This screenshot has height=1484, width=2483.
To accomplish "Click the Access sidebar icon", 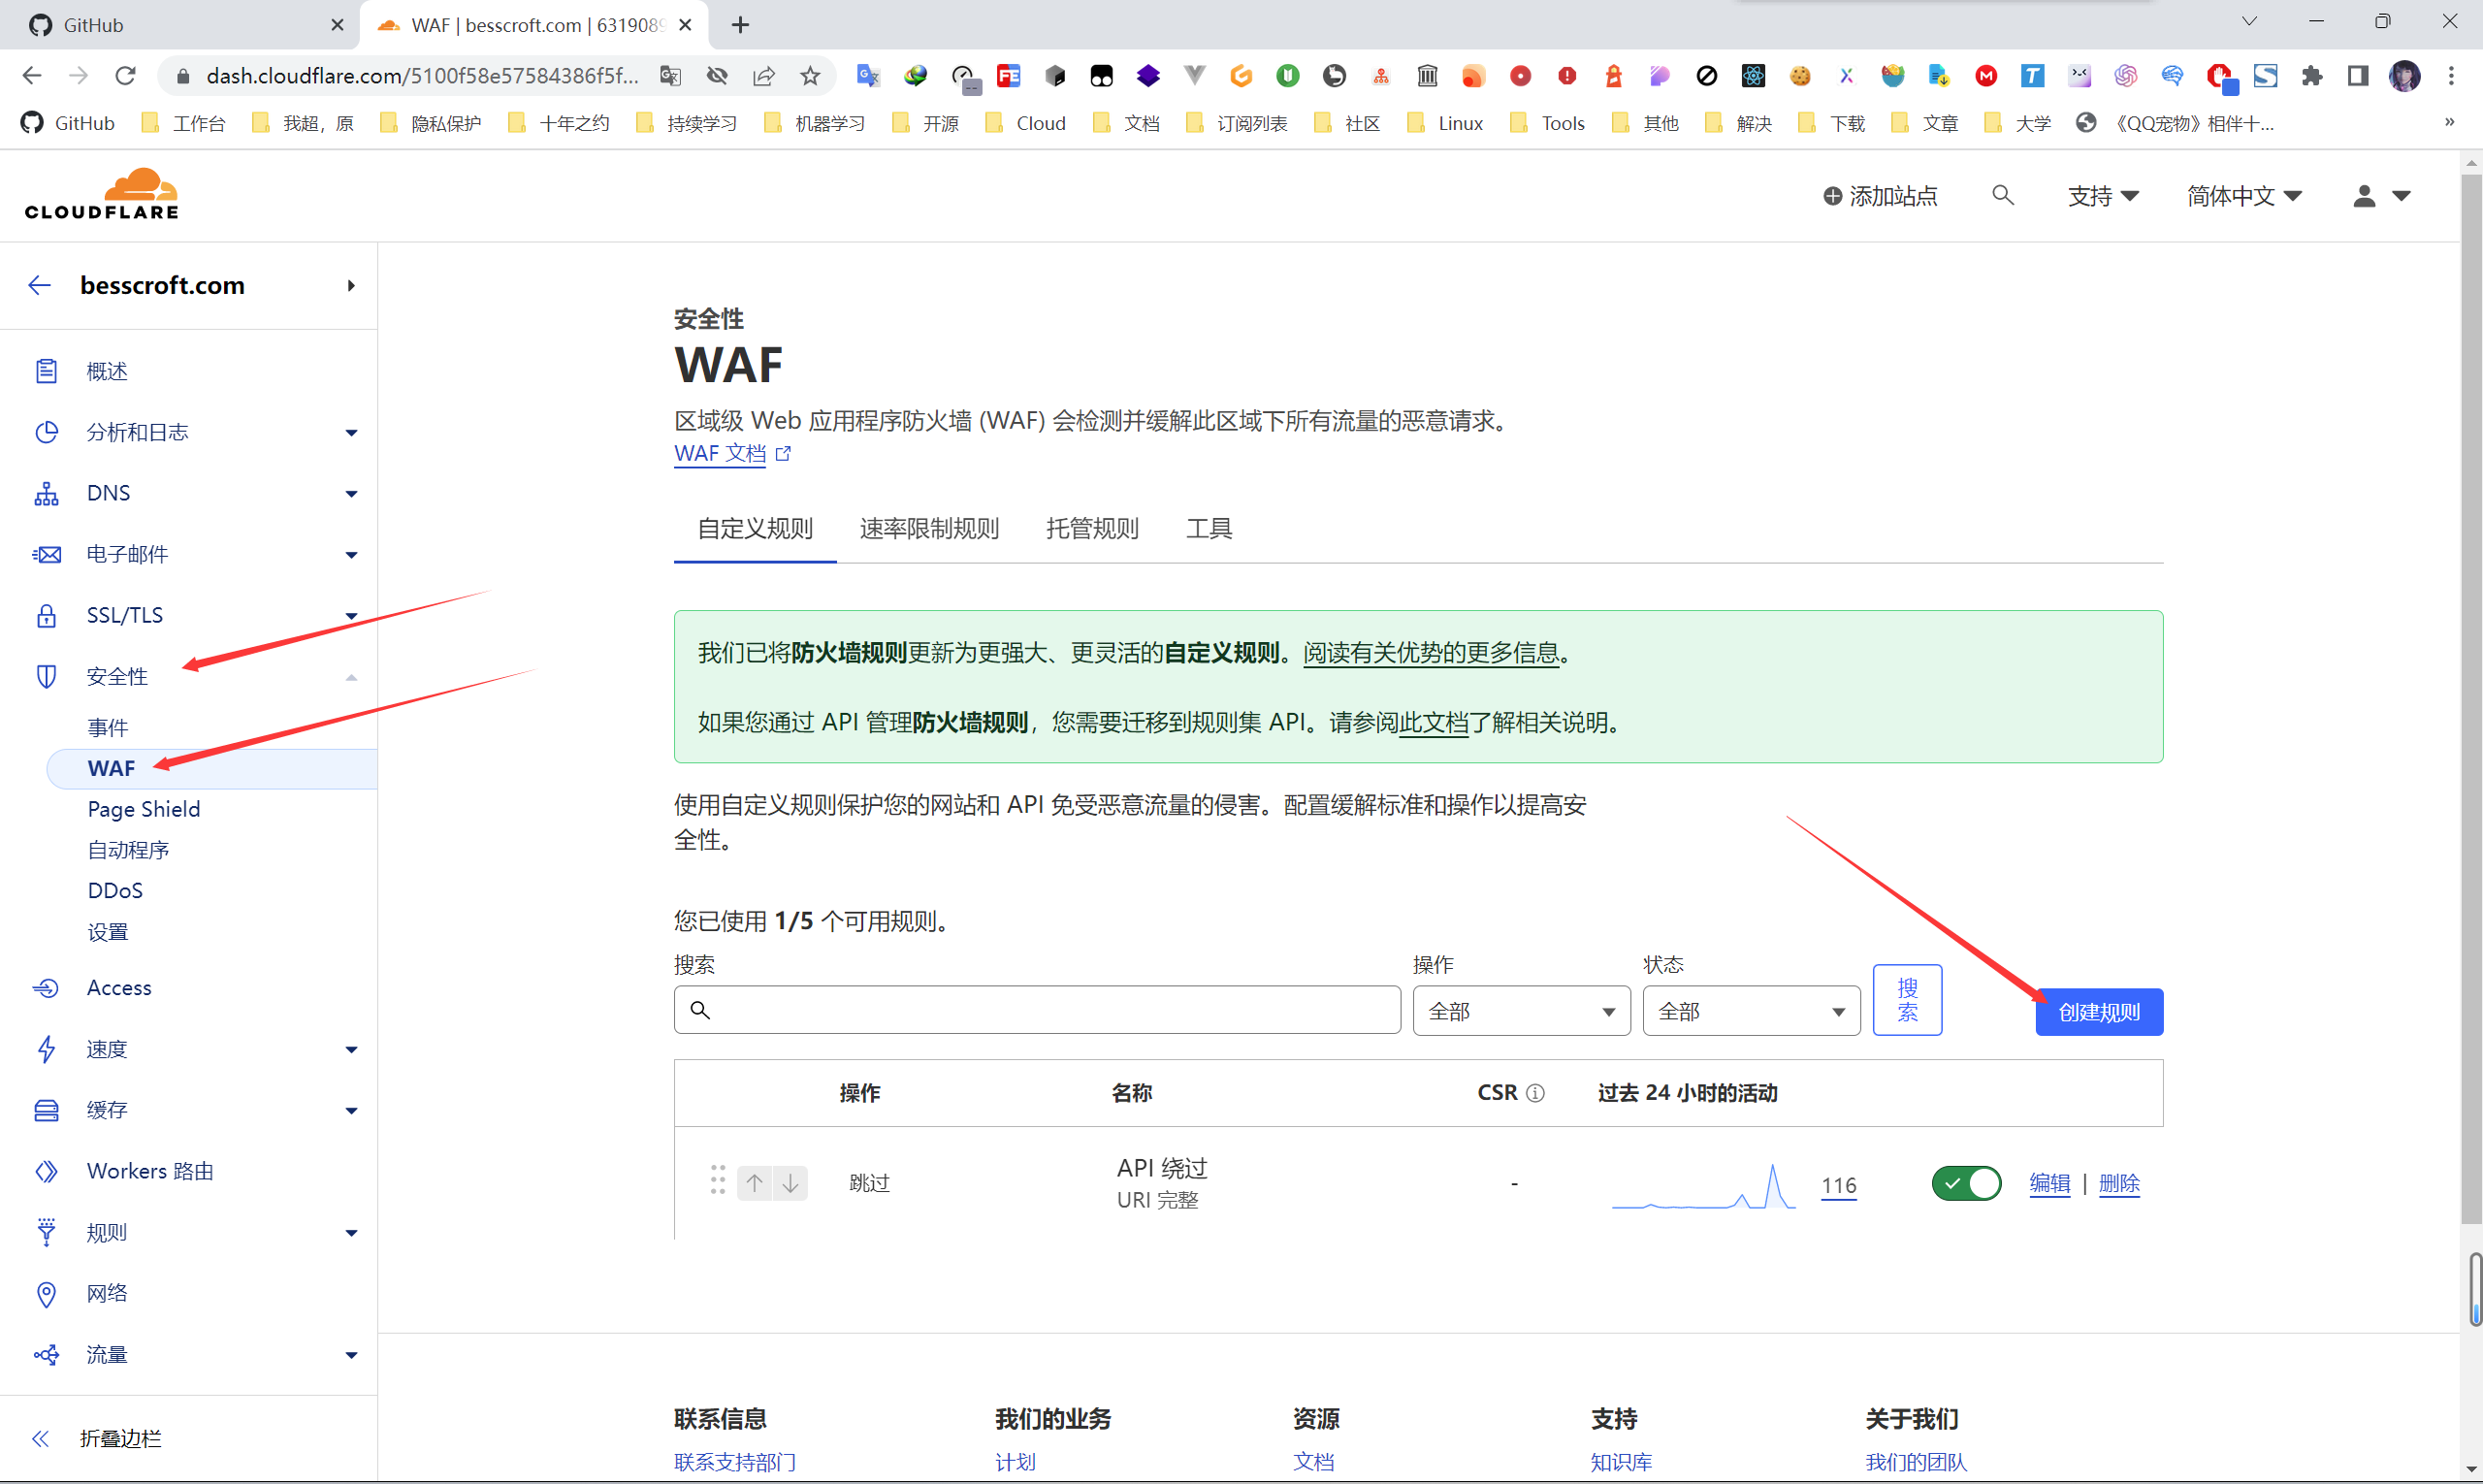I will click(x=46, y=988).
